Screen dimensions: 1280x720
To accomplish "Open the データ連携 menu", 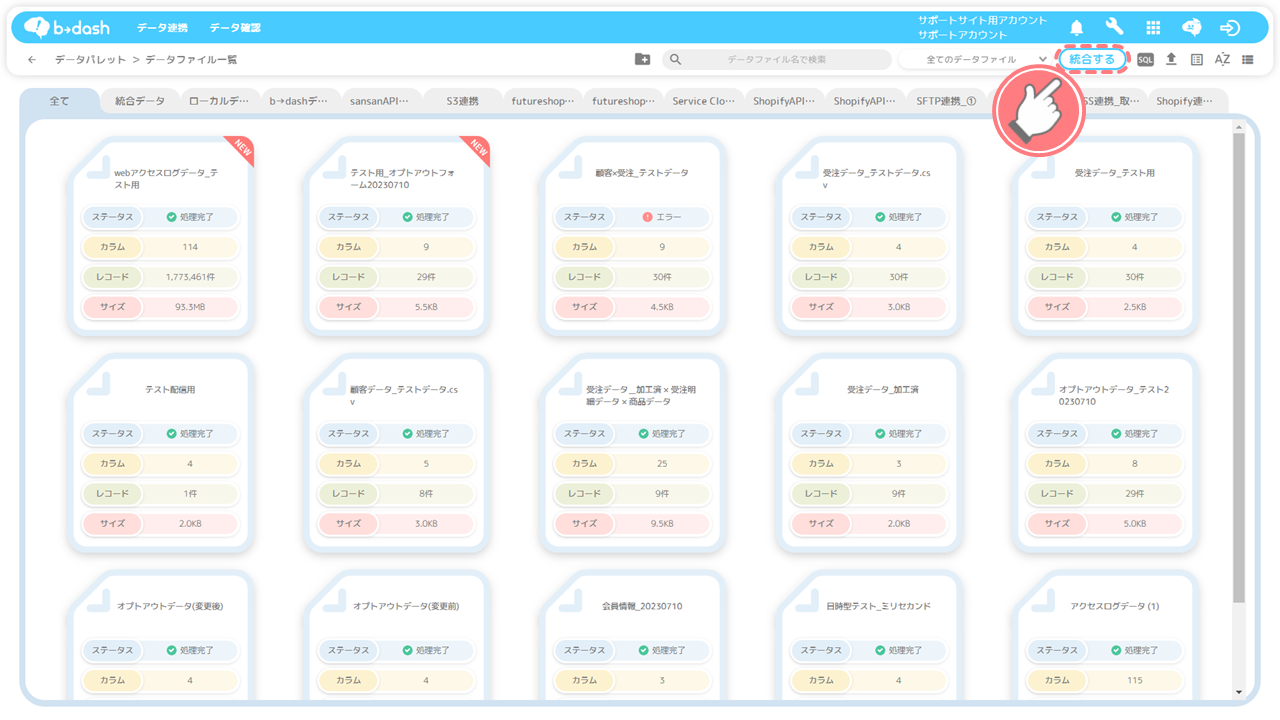I will pyautogui.click(x=162, y=28).
